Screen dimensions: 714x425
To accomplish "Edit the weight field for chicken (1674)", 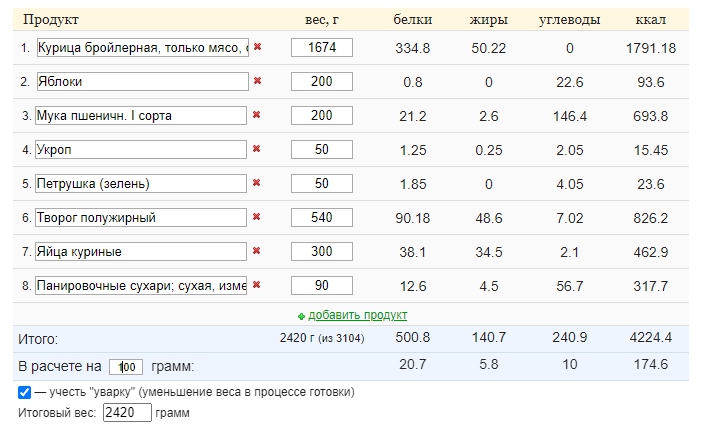I will tap(321, 48).
